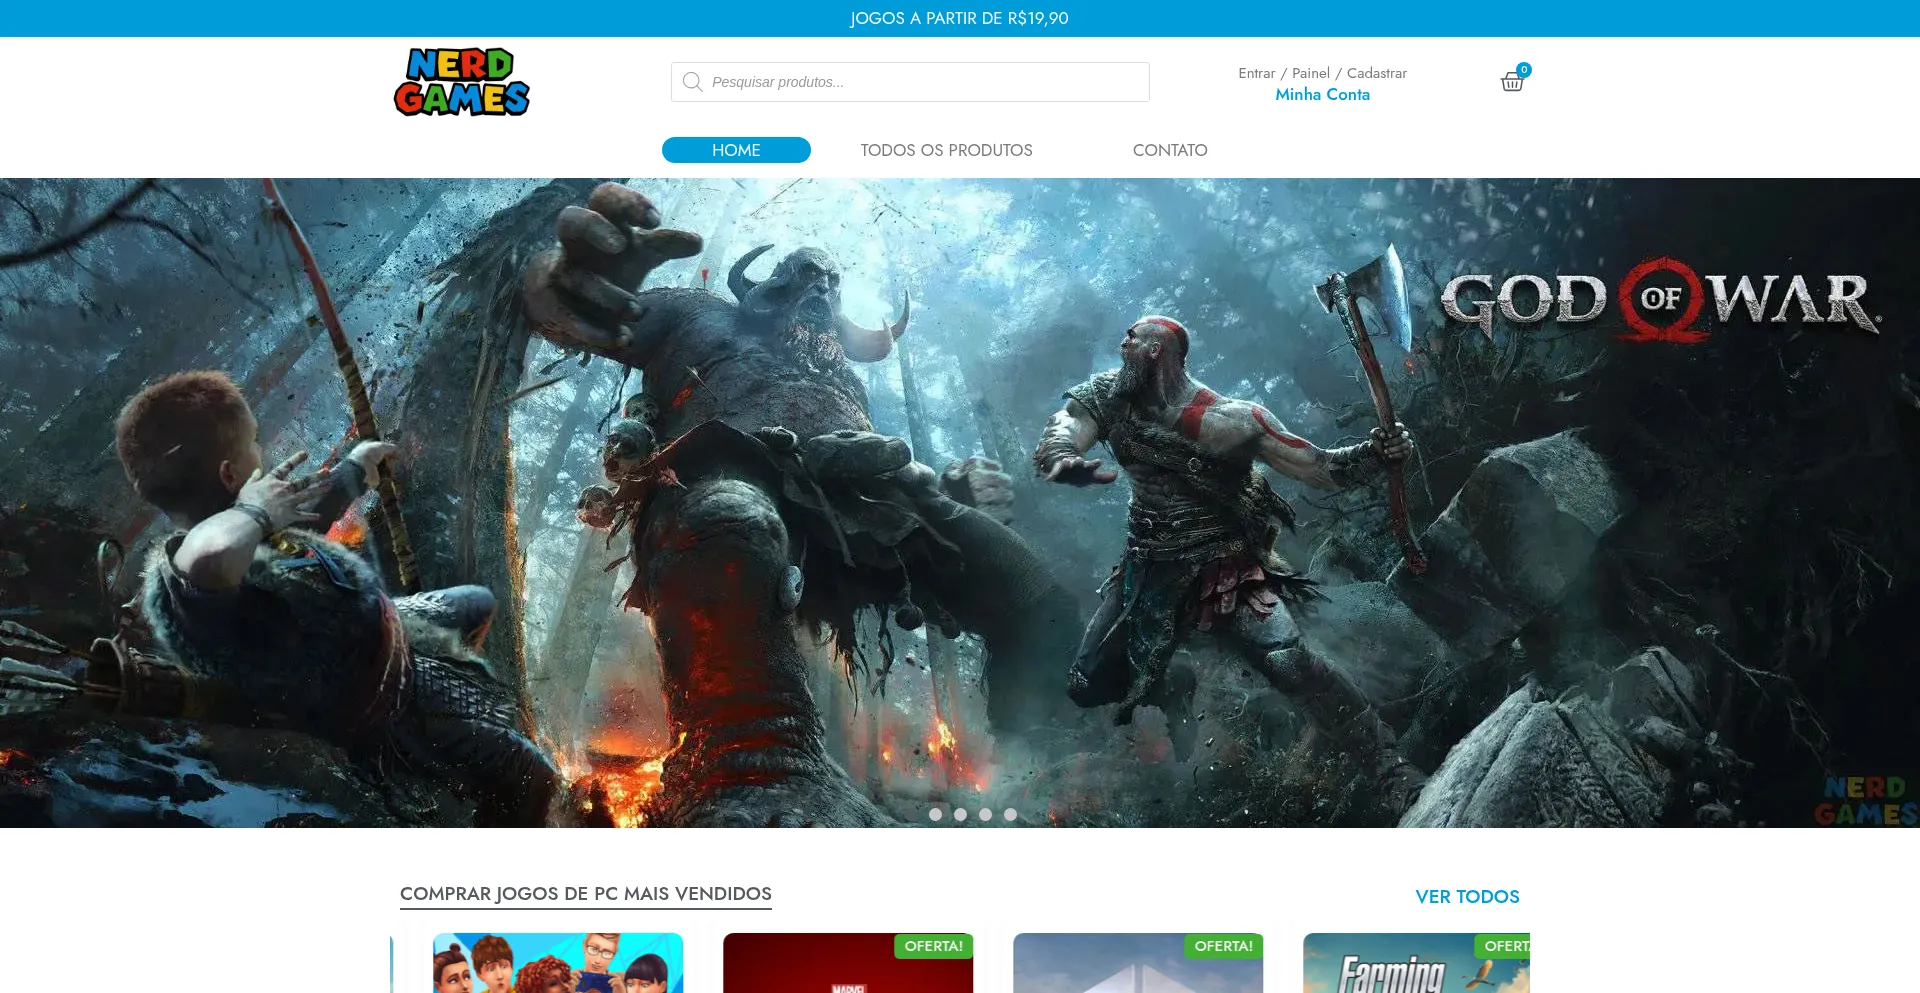
Task: Open the HOME menu item
Action: coord(736,150)
